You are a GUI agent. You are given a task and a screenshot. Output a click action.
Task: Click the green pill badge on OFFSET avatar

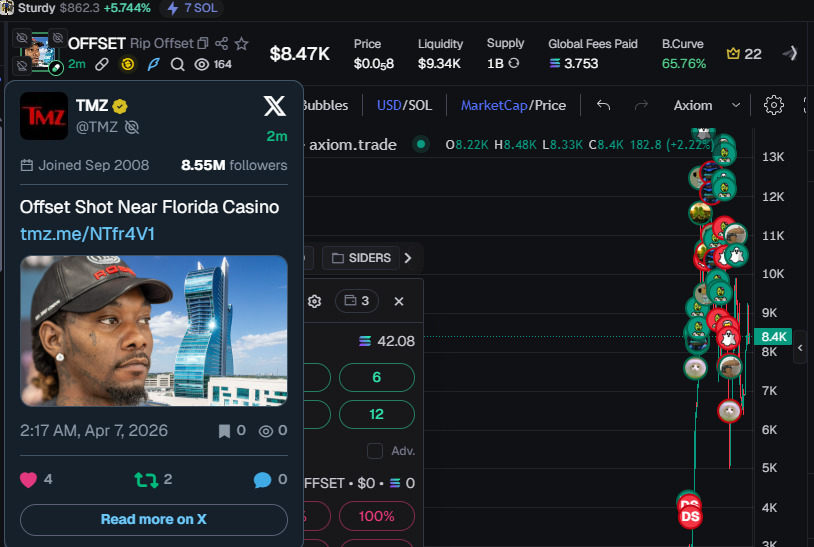pyautogui.click(x=56, y=67)
